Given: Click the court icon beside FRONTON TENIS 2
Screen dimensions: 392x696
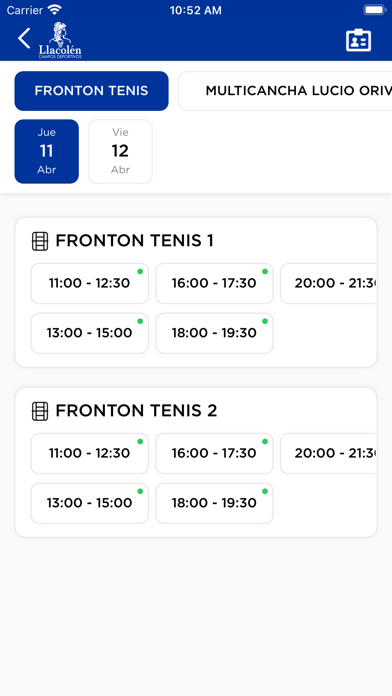Looking at the screenshot, I should pos(40,411).
